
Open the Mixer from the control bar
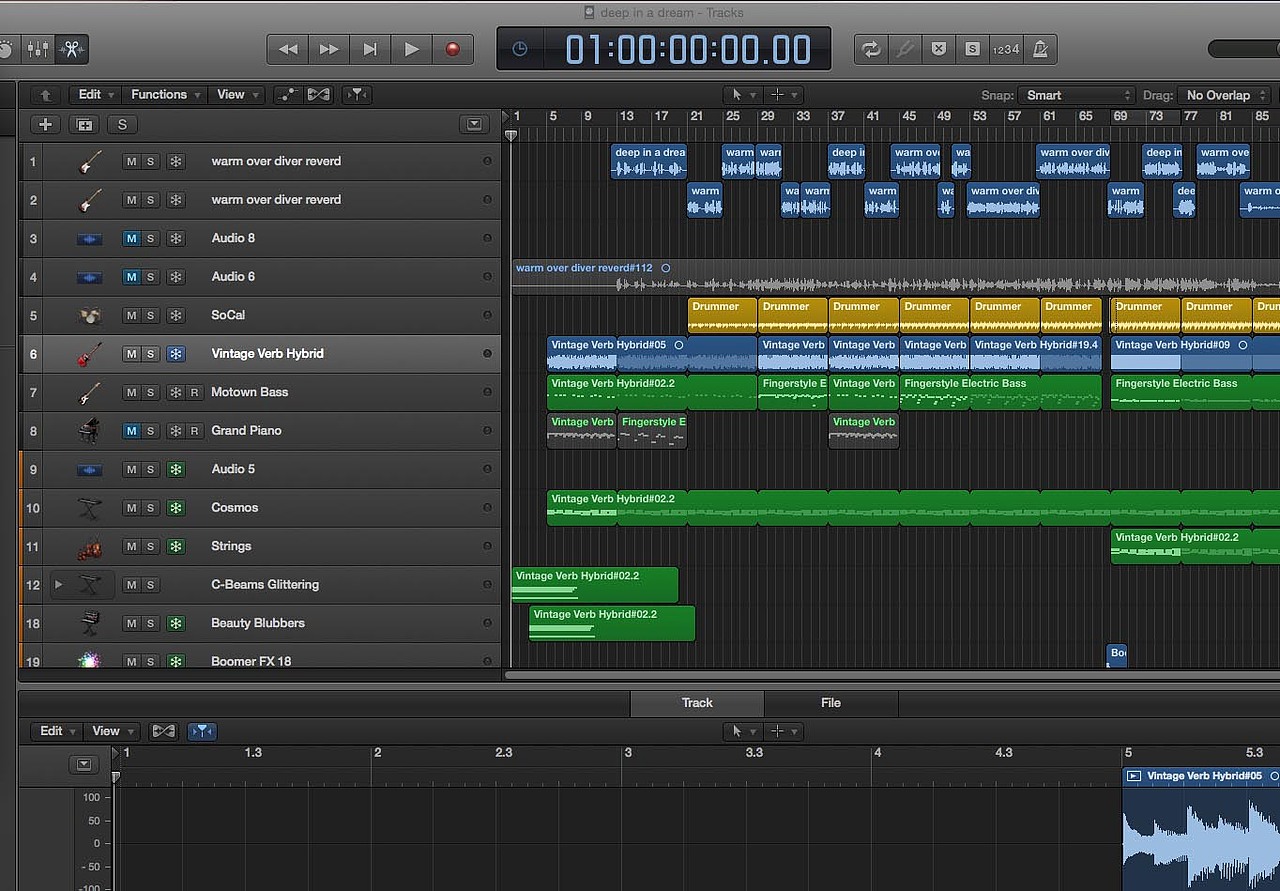[38, 48]
